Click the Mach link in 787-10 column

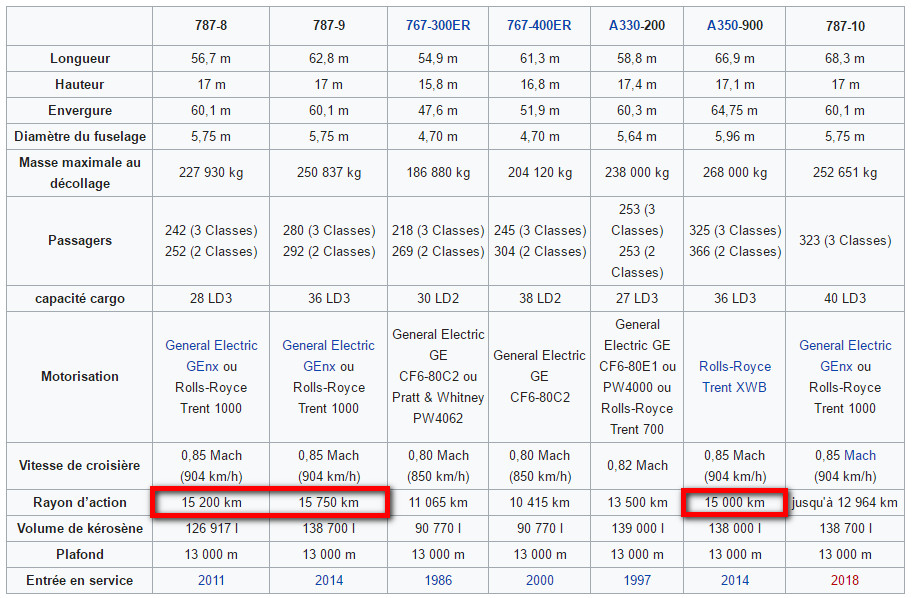tap(859, 455)
